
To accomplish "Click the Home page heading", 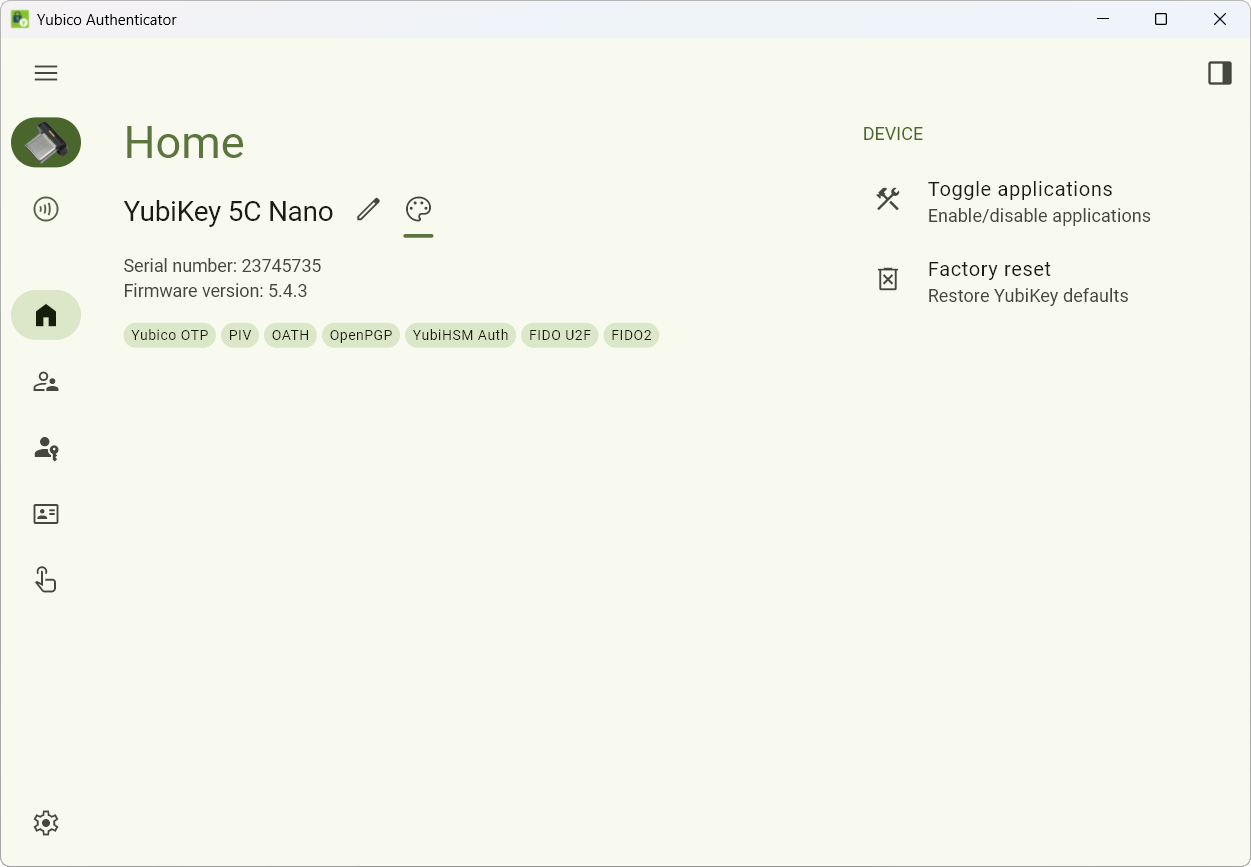I will coord(184,143).
